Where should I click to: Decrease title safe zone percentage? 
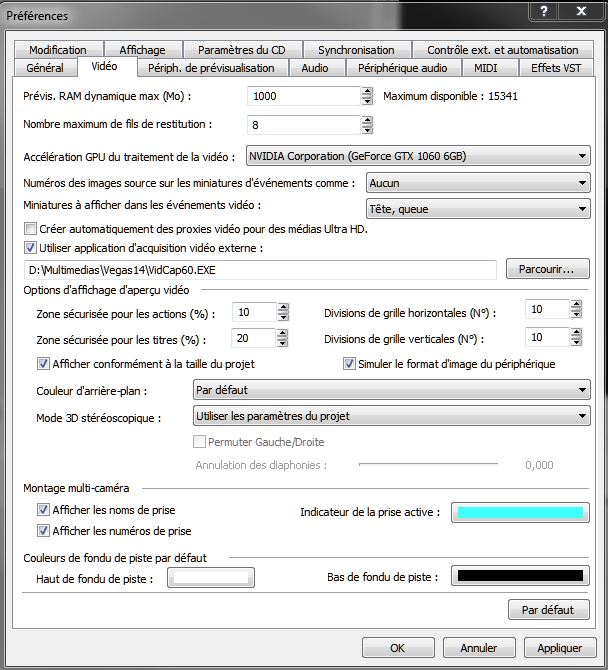pyautogui.click(x=282, y=343)
